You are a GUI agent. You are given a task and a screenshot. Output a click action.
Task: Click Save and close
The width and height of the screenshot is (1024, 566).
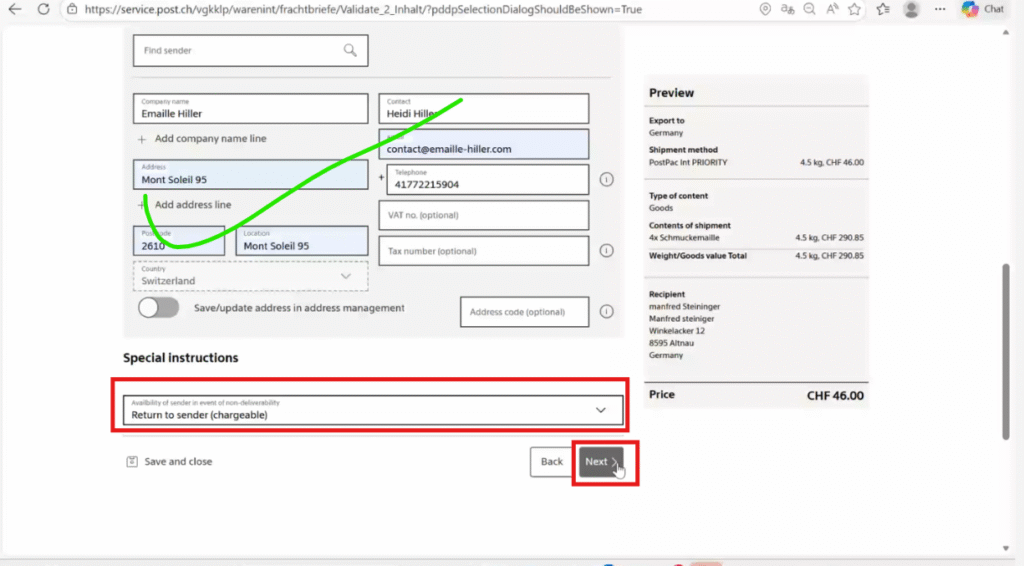tap(177, 462)
